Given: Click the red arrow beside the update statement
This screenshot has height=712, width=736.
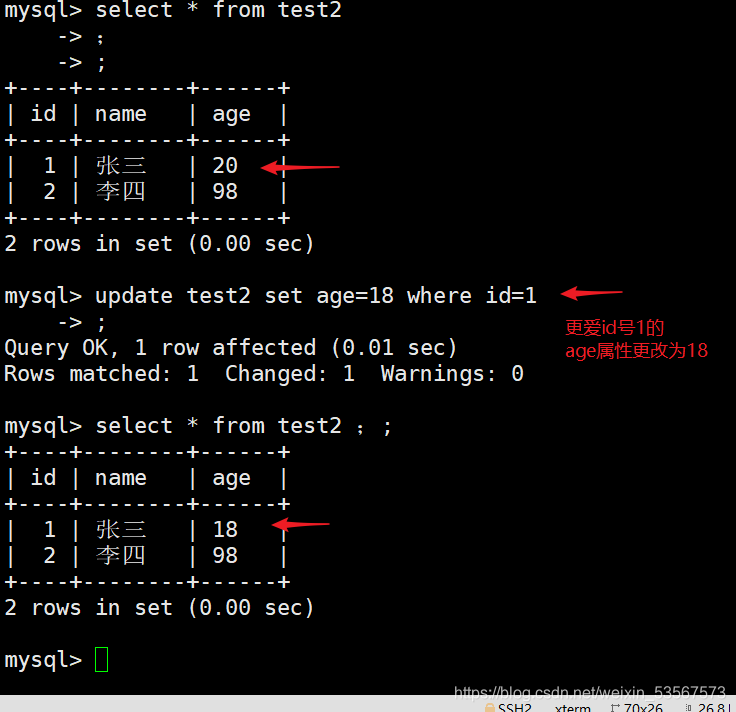Looking at the screenshot, I should click(591, 293).
